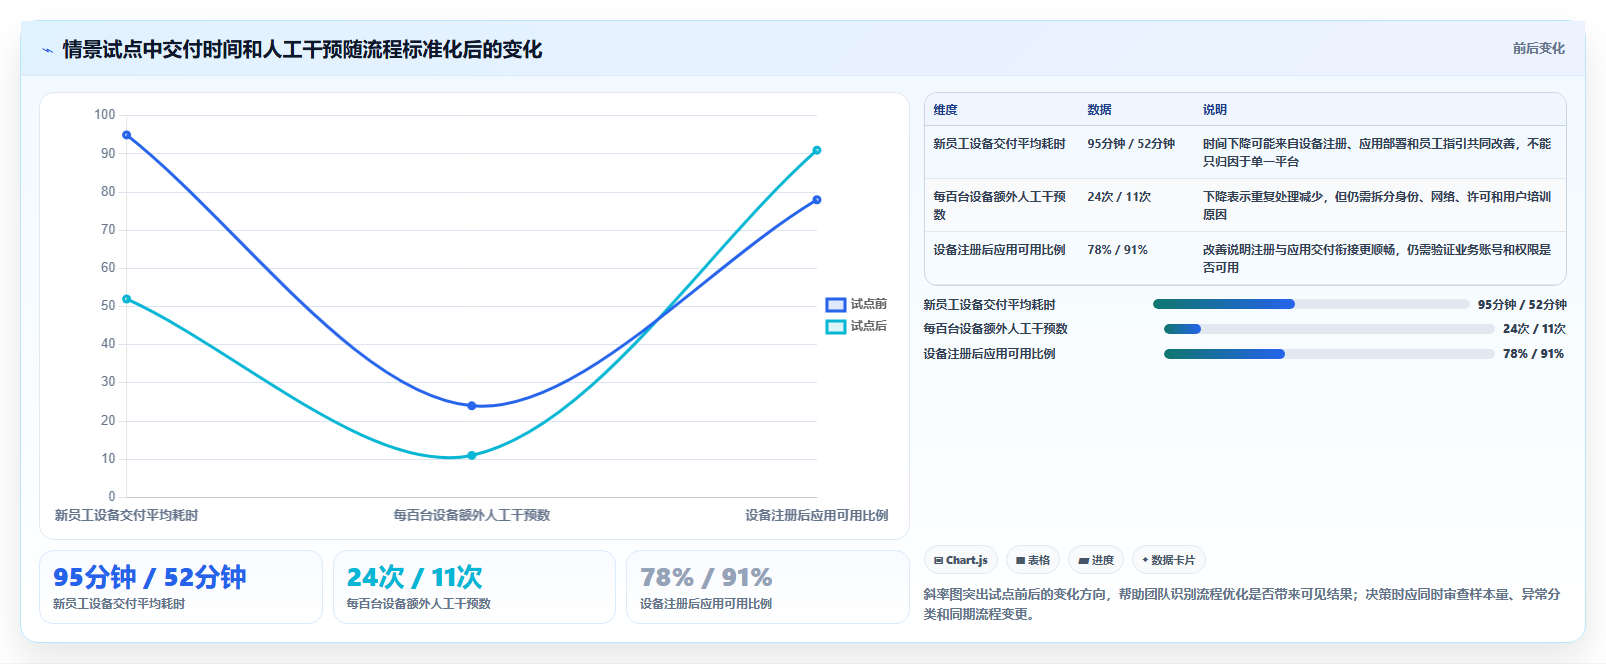Viewport: 1606px width, 664px height.
Task: Click the description starting 时间下降可能来自
Action: [1377, 153]
